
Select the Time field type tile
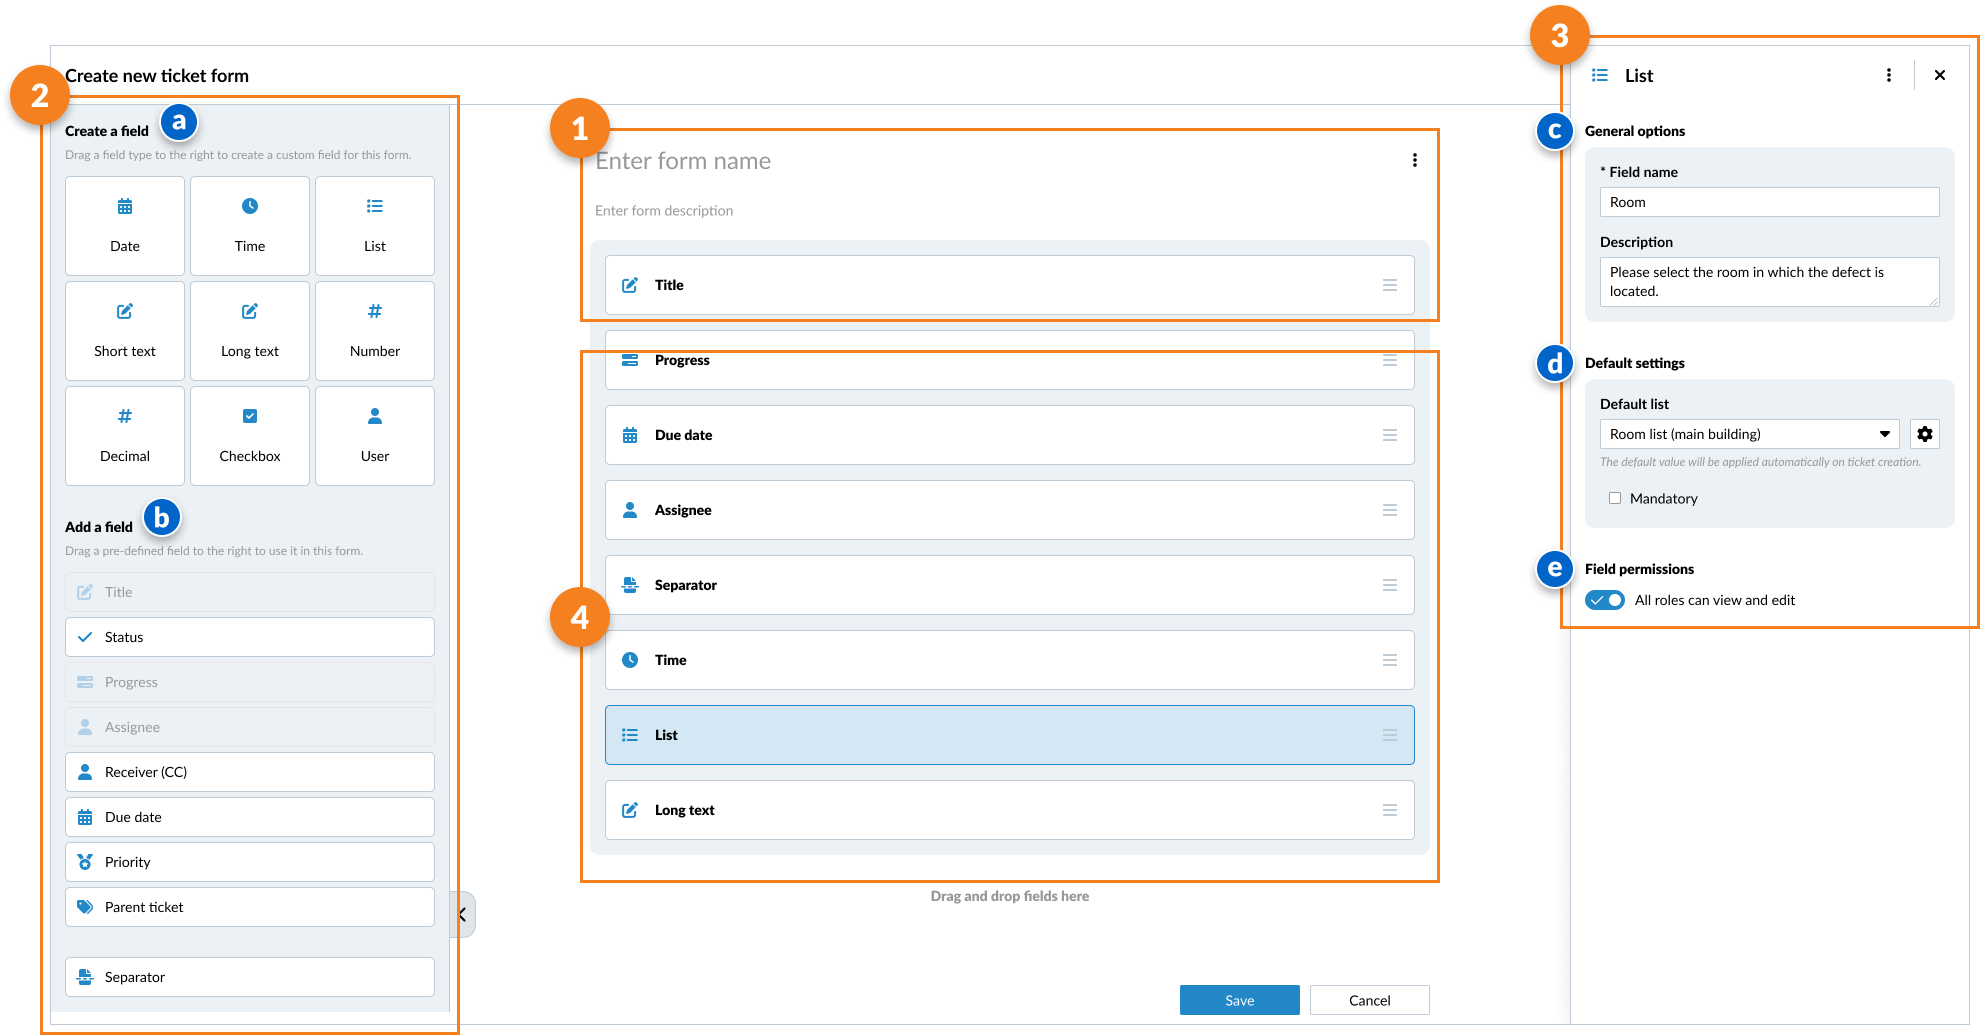(249, 226)
